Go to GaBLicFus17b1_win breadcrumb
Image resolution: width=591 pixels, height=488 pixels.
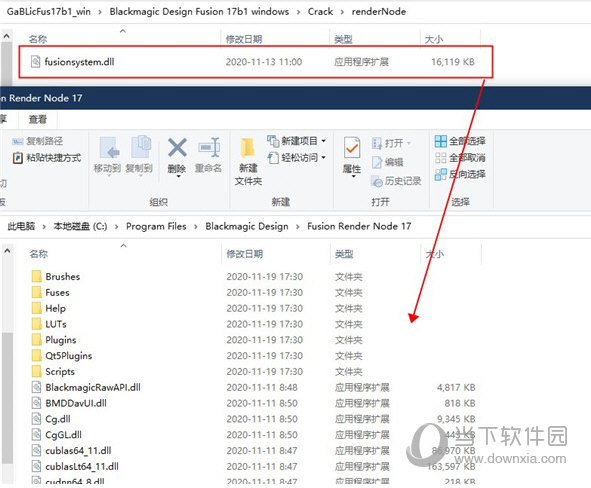[49, 12]
